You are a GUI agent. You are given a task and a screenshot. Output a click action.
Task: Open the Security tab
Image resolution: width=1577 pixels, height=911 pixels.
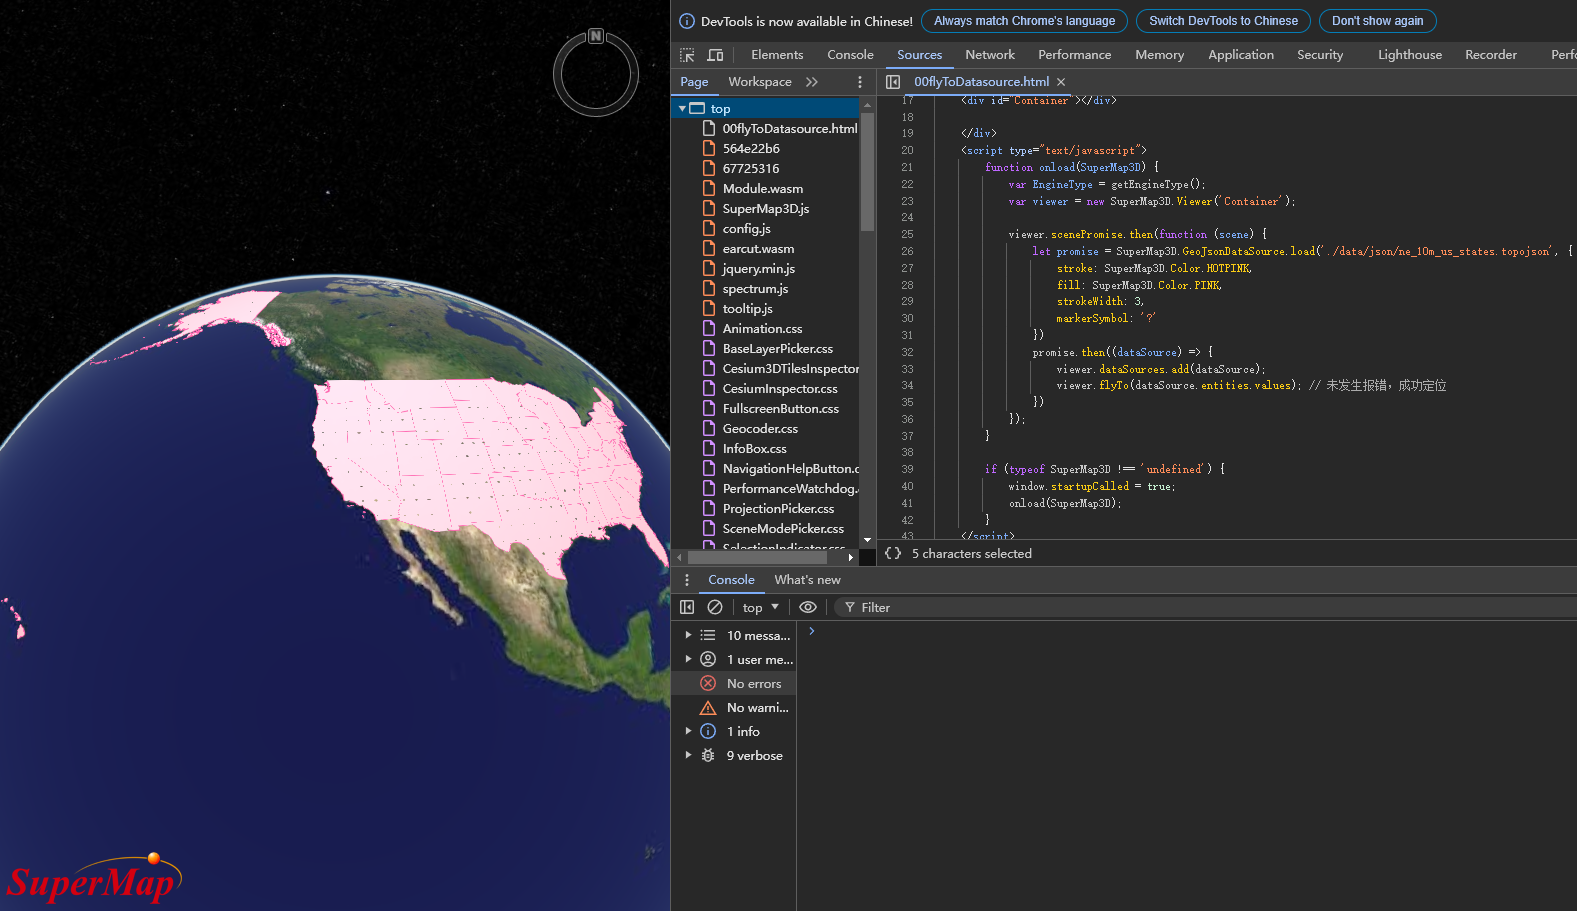point(1320,55)
